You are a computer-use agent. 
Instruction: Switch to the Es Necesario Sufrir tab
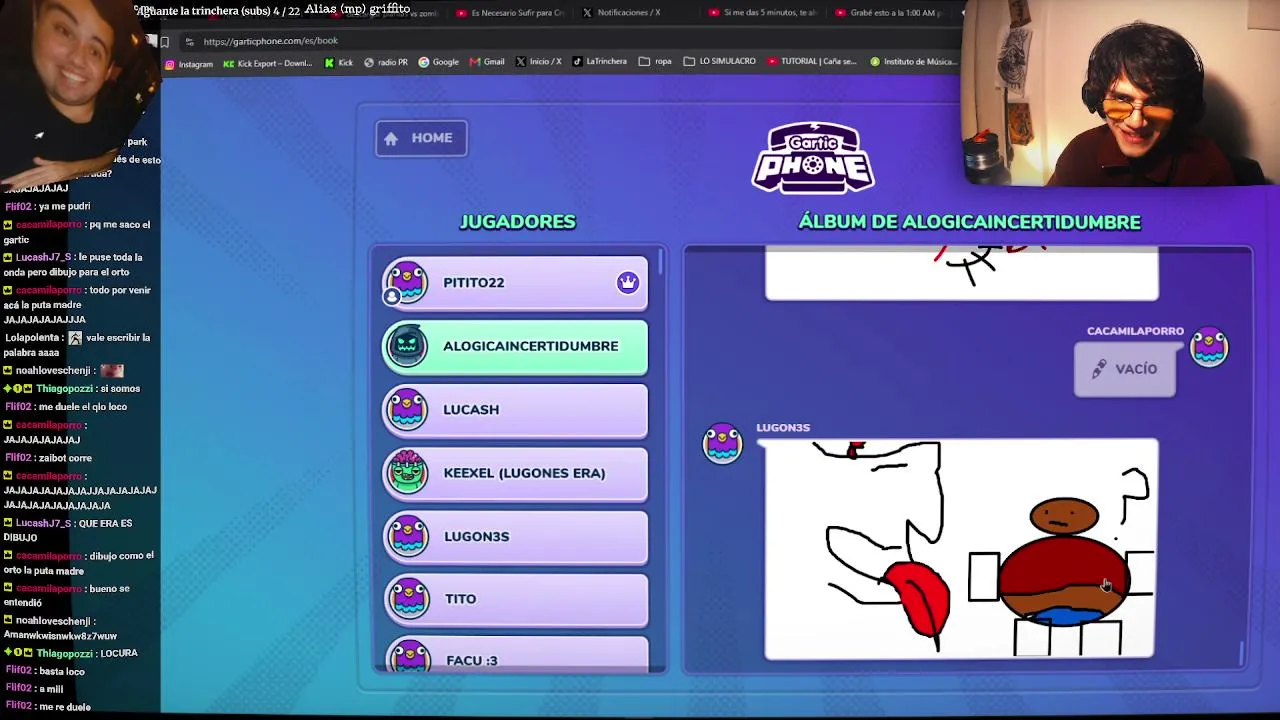510,13
